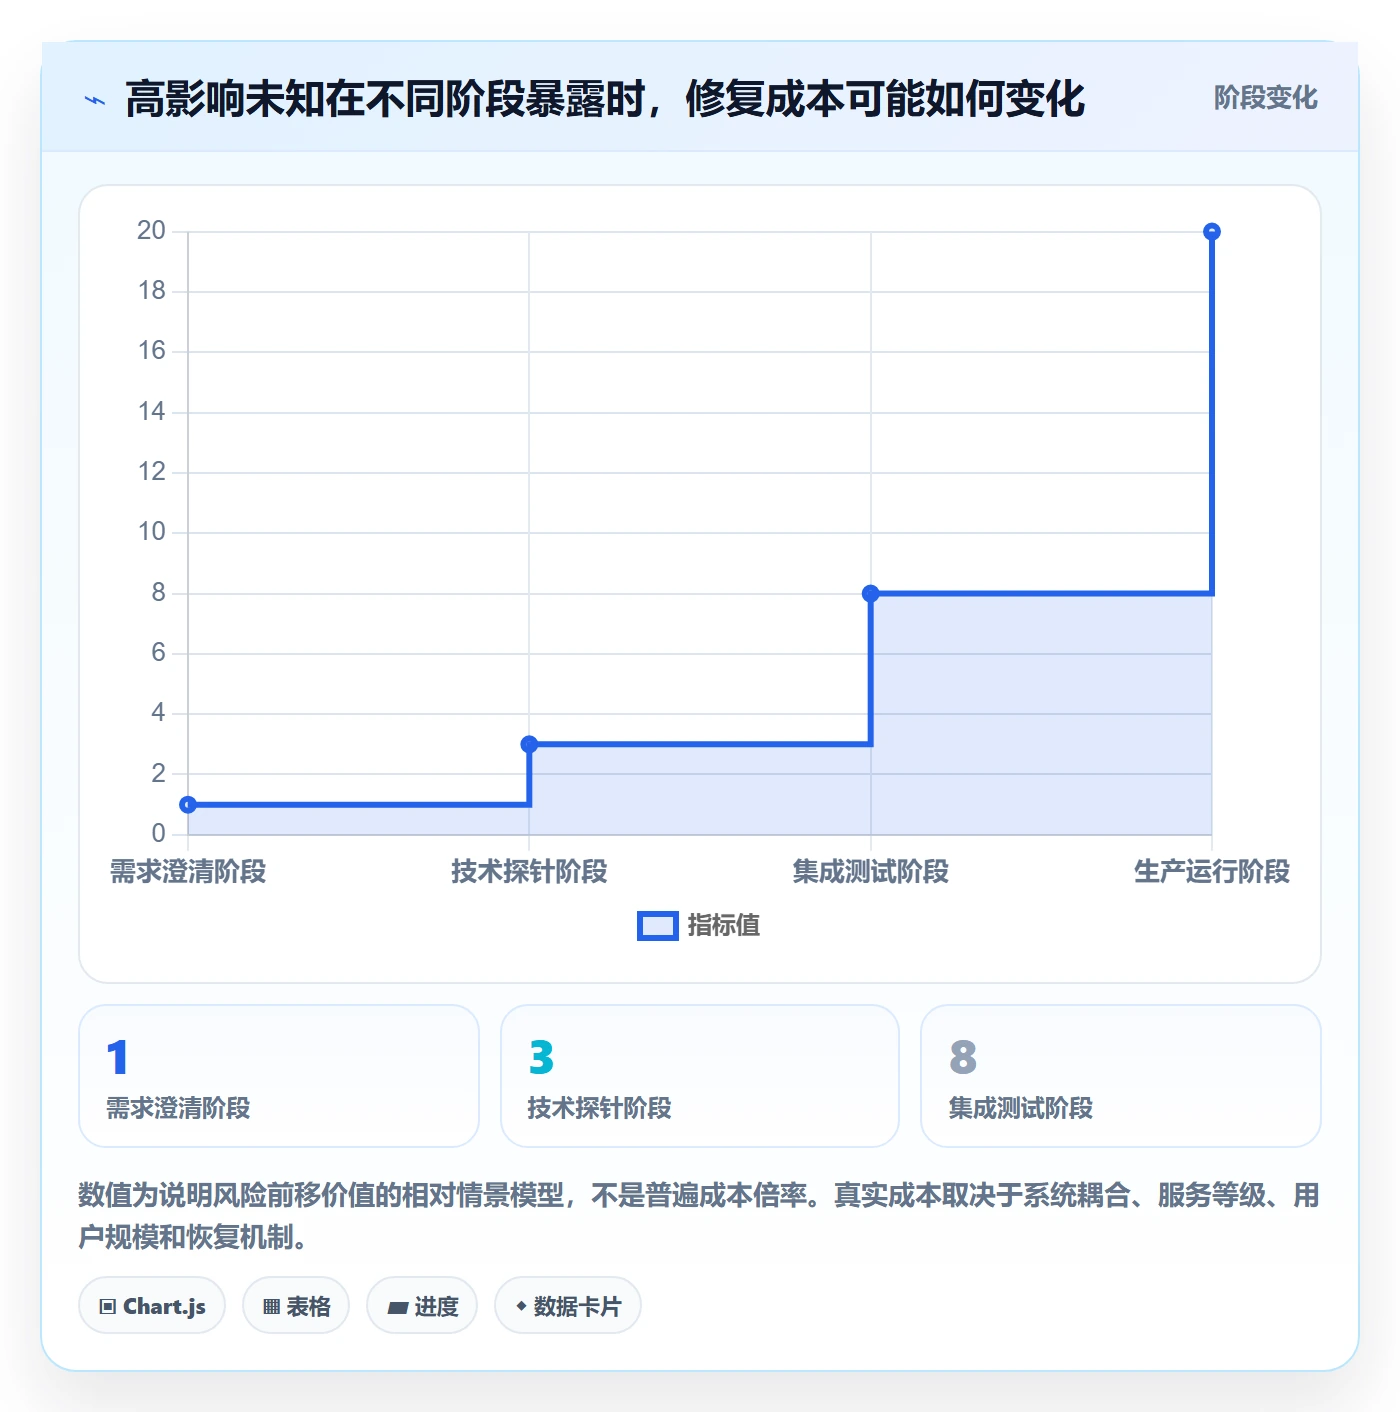Click the 需求澄清阶段 x-axis label
This screenshot has width=1400, height=1412.
coord(188,872)
